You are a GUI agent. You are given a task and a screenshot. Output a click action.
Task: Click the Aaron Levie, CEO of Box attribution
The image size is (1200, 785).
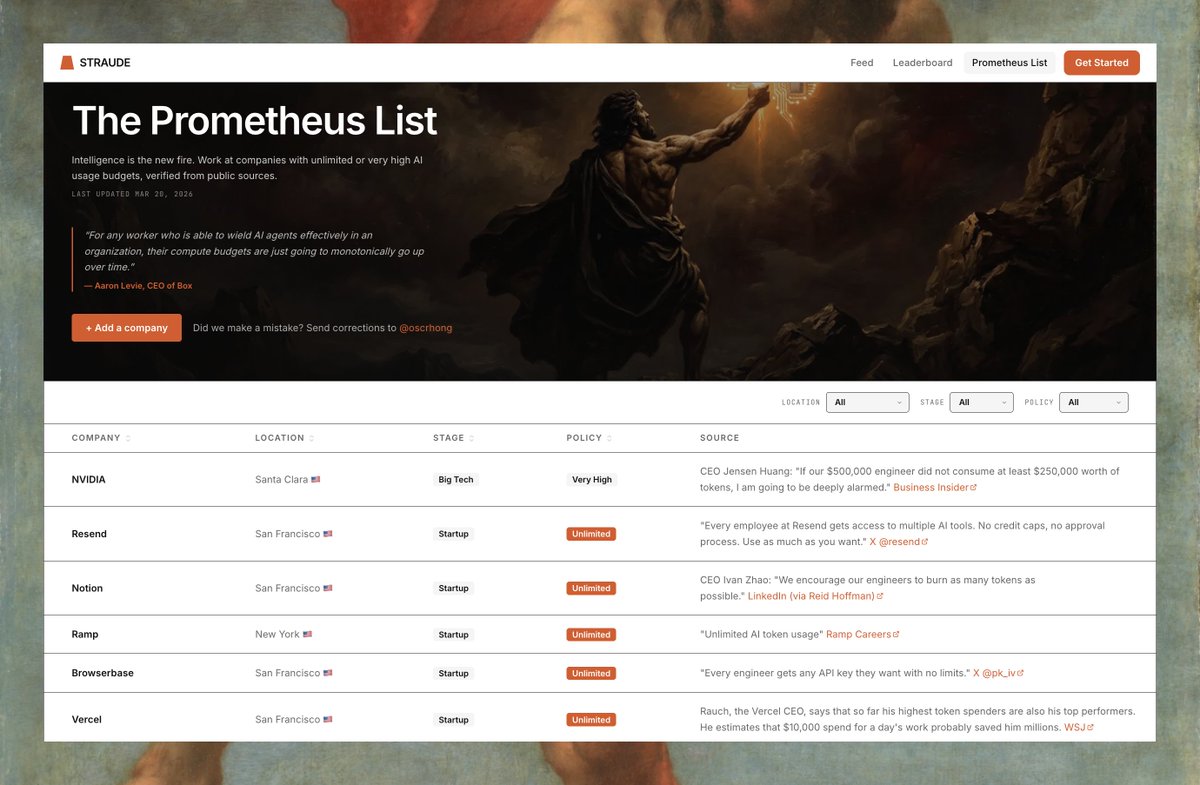pos(138,286)
